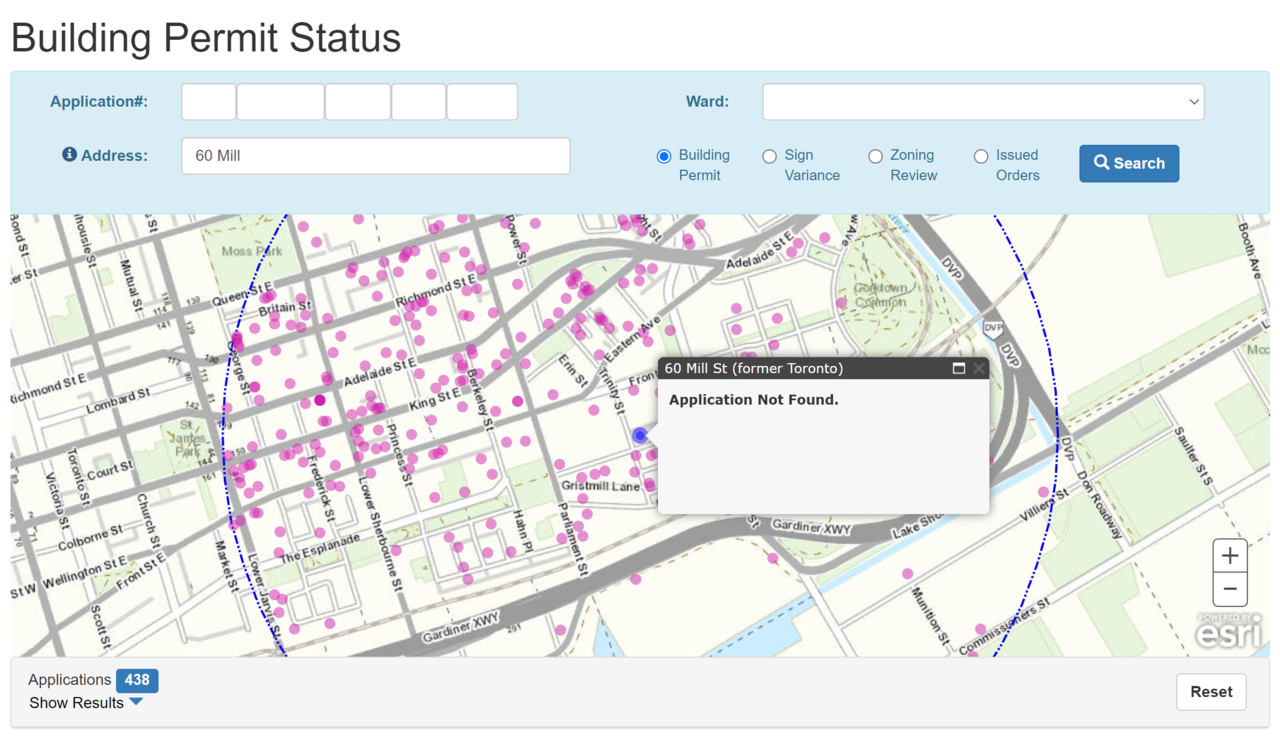
Task: Click the esri logo on map
Action: coord(1229,630)
